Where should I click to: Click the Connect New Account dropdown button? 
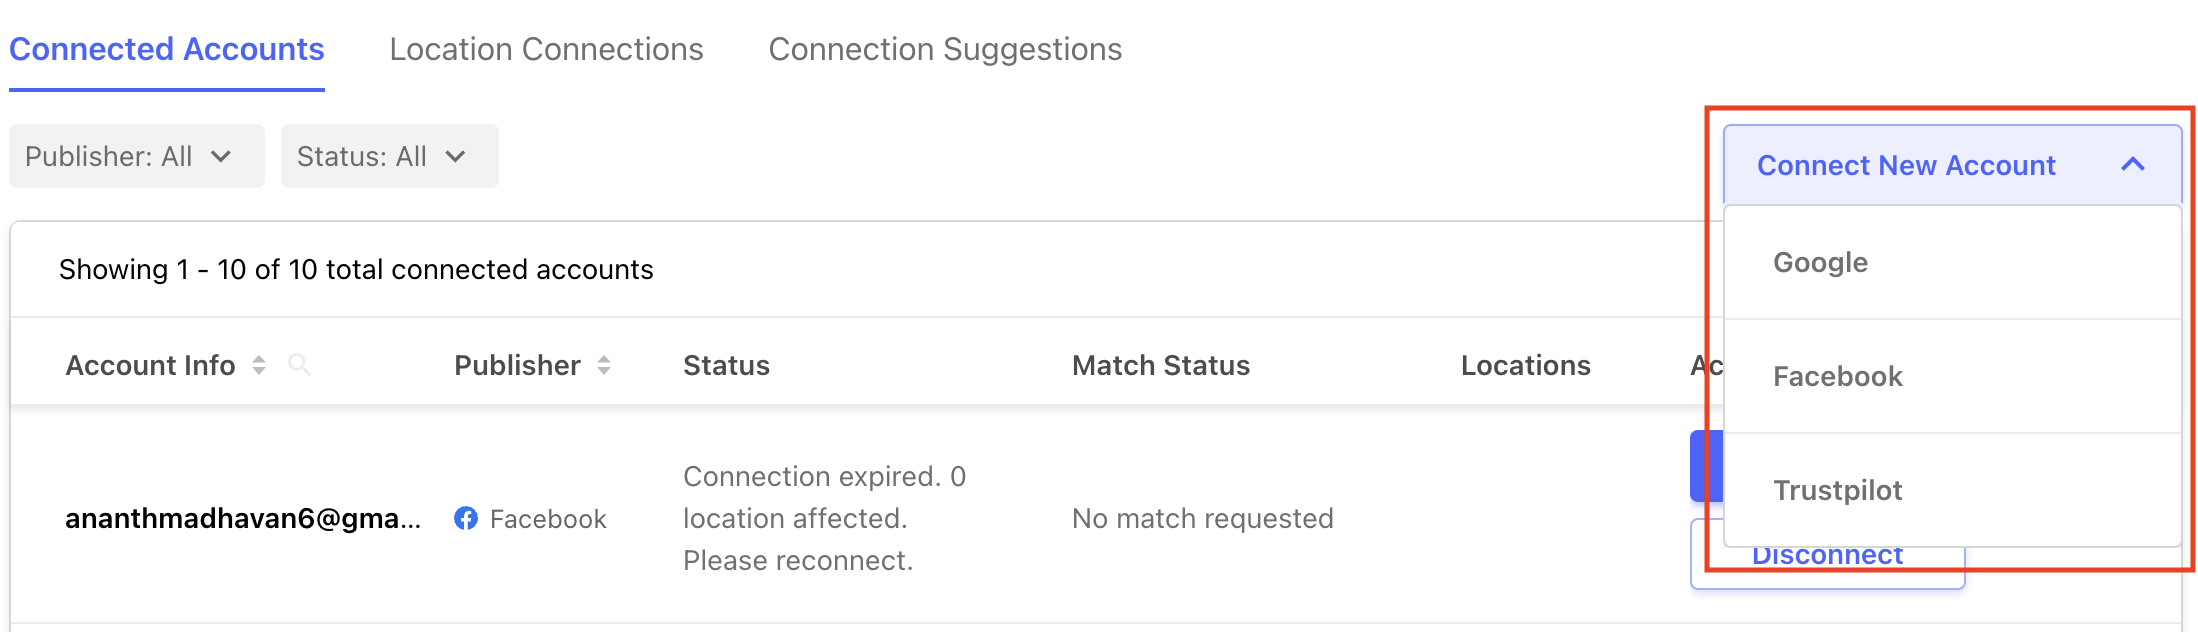point(1953,165)
